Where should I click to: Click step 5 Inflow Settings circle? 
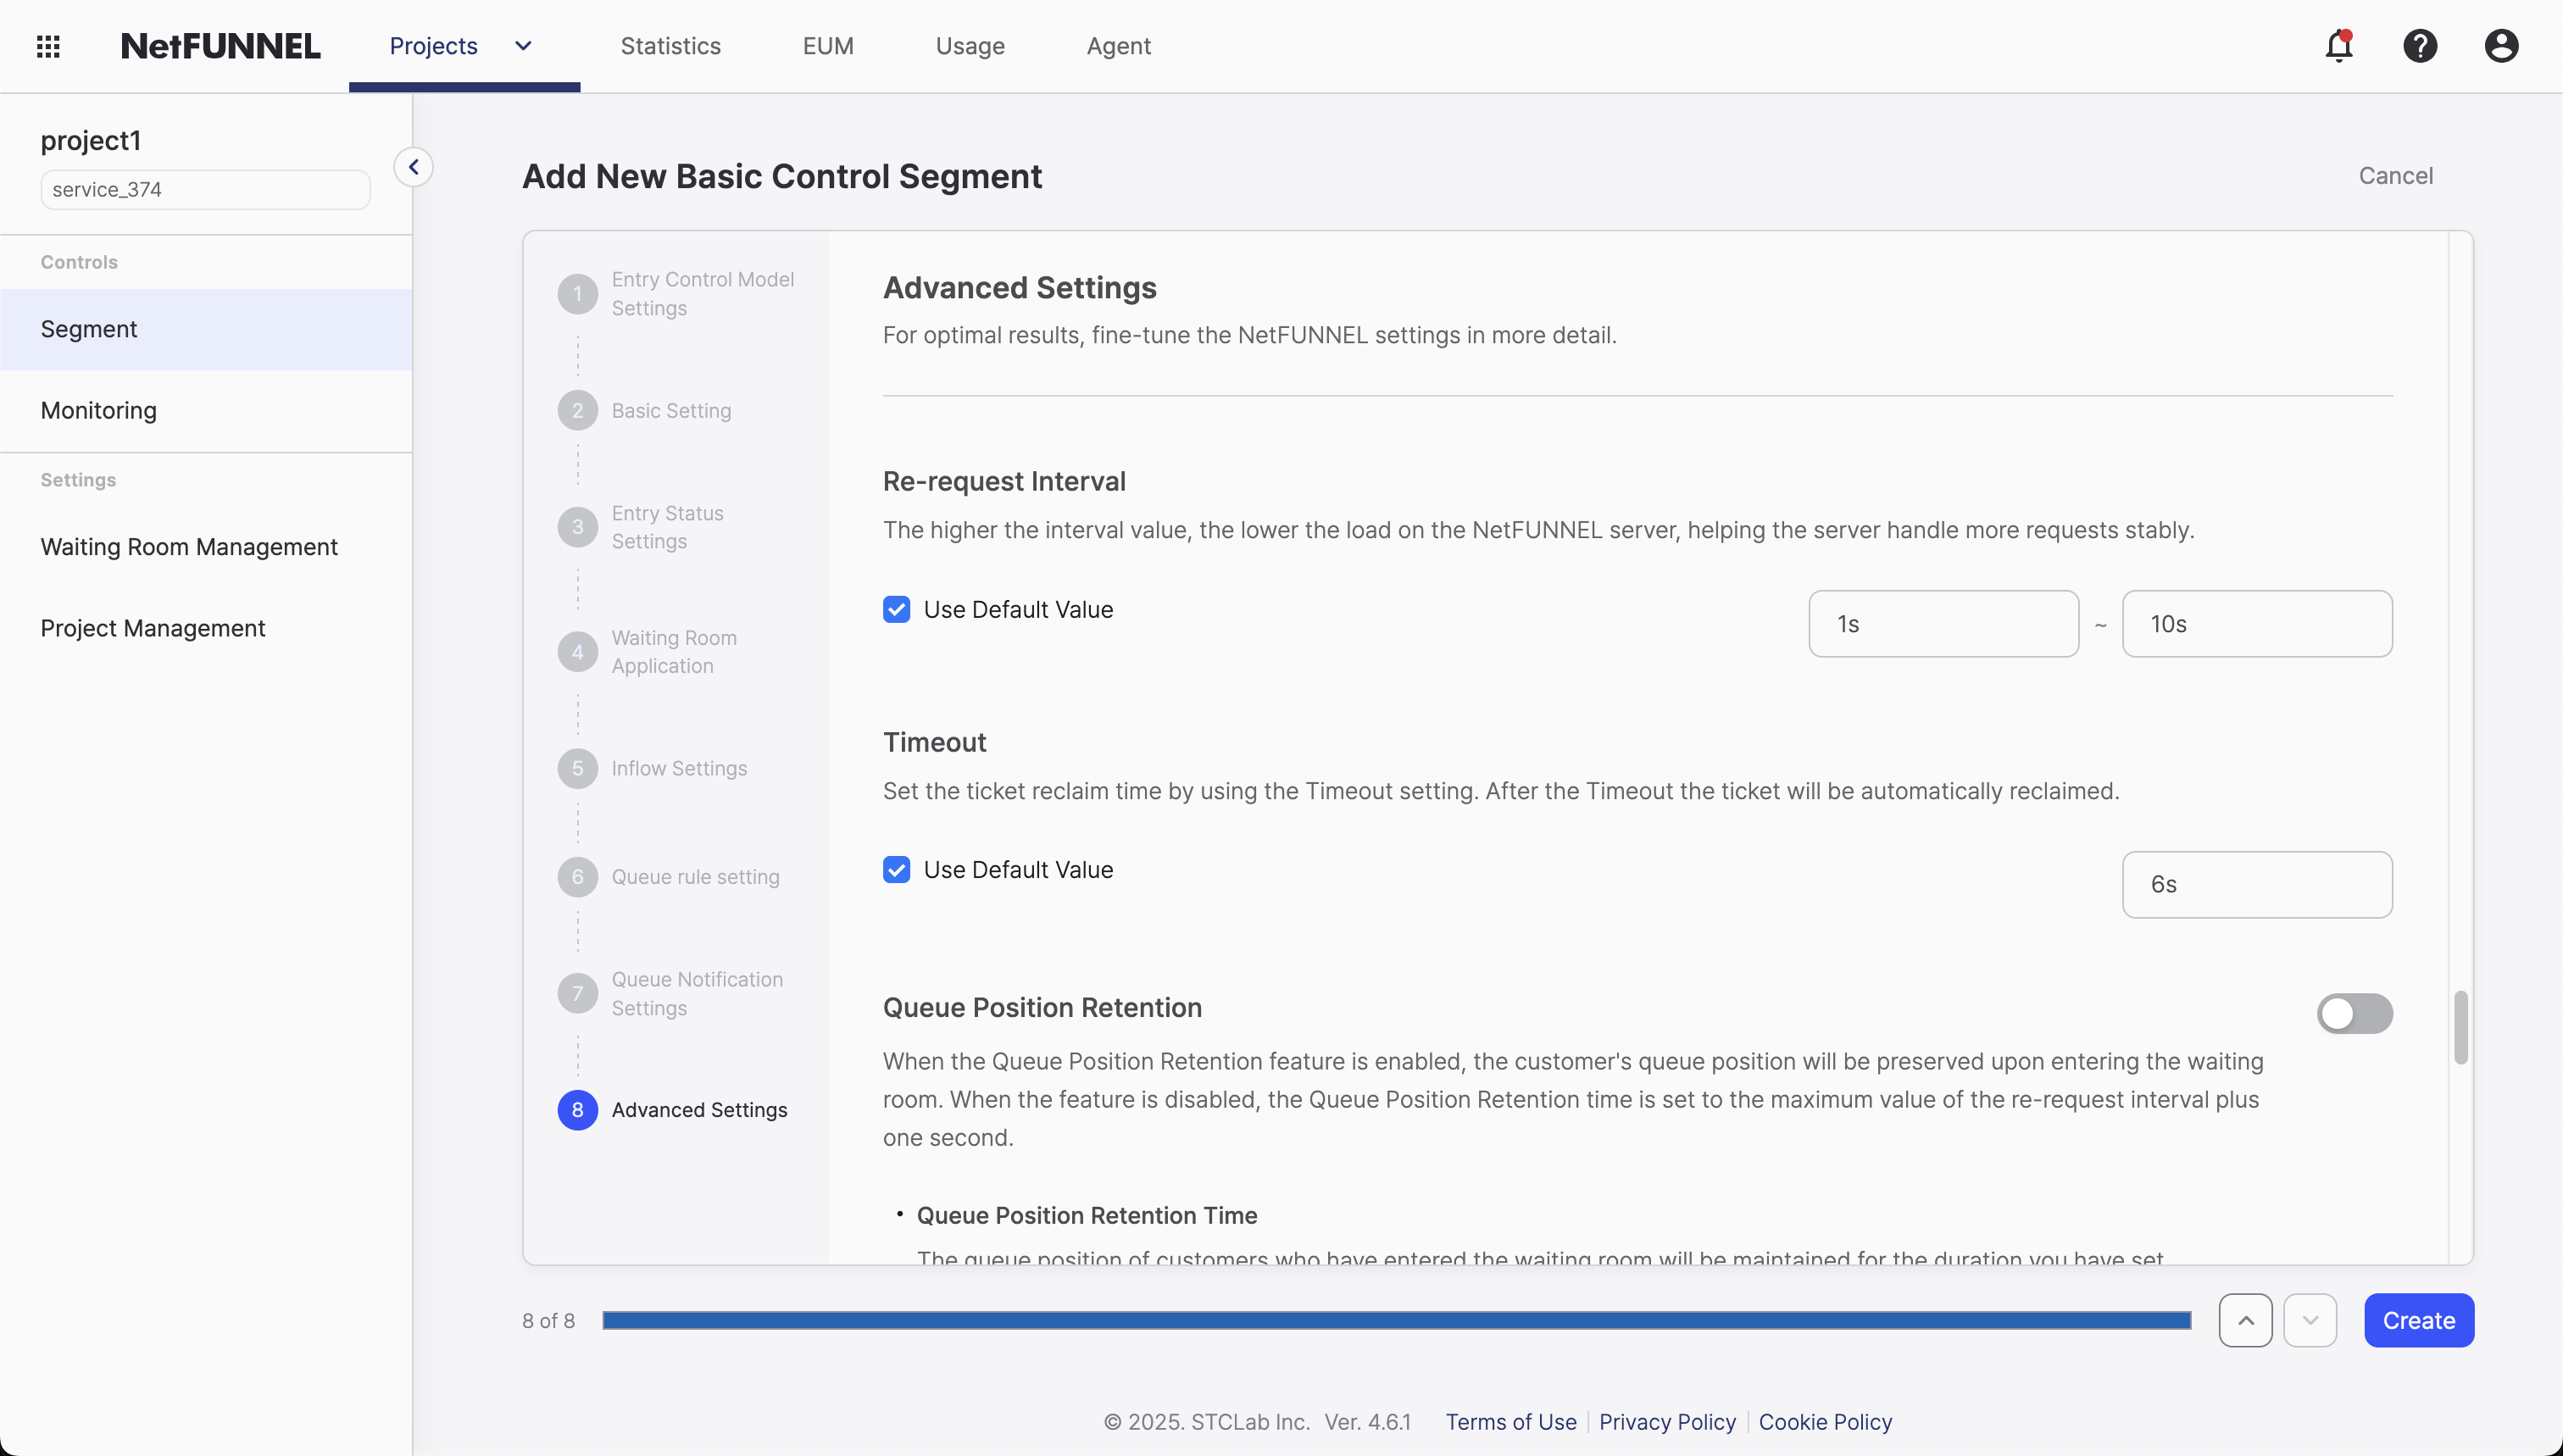[577, 768]
